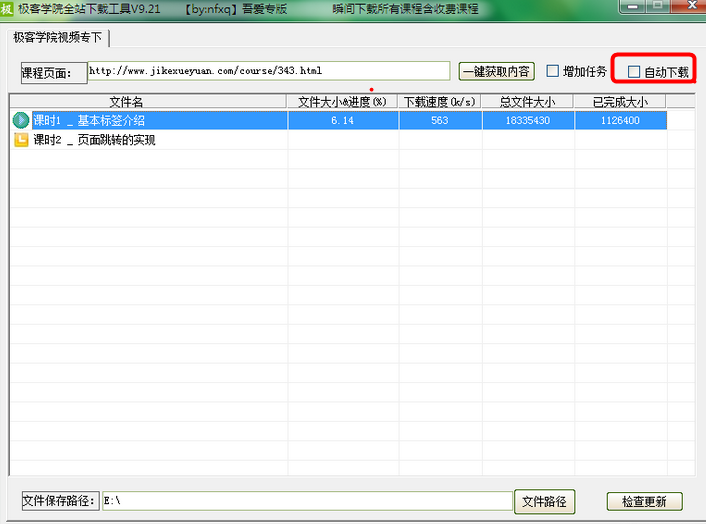Image resolution: width=706 pixels, height=524 pixels.
Task: Click the 课程页面: label
Action: [54, 72]
